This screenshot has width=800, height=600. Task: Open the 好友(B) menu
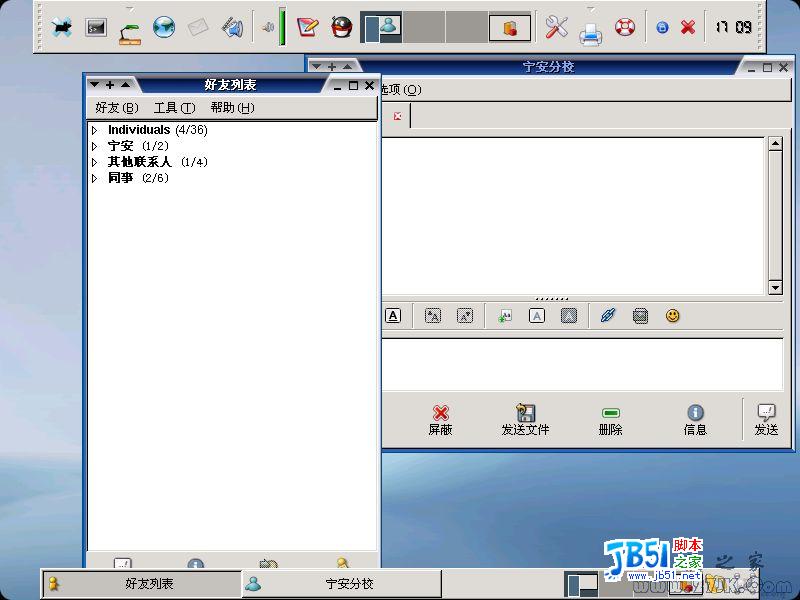coord(117,108)
